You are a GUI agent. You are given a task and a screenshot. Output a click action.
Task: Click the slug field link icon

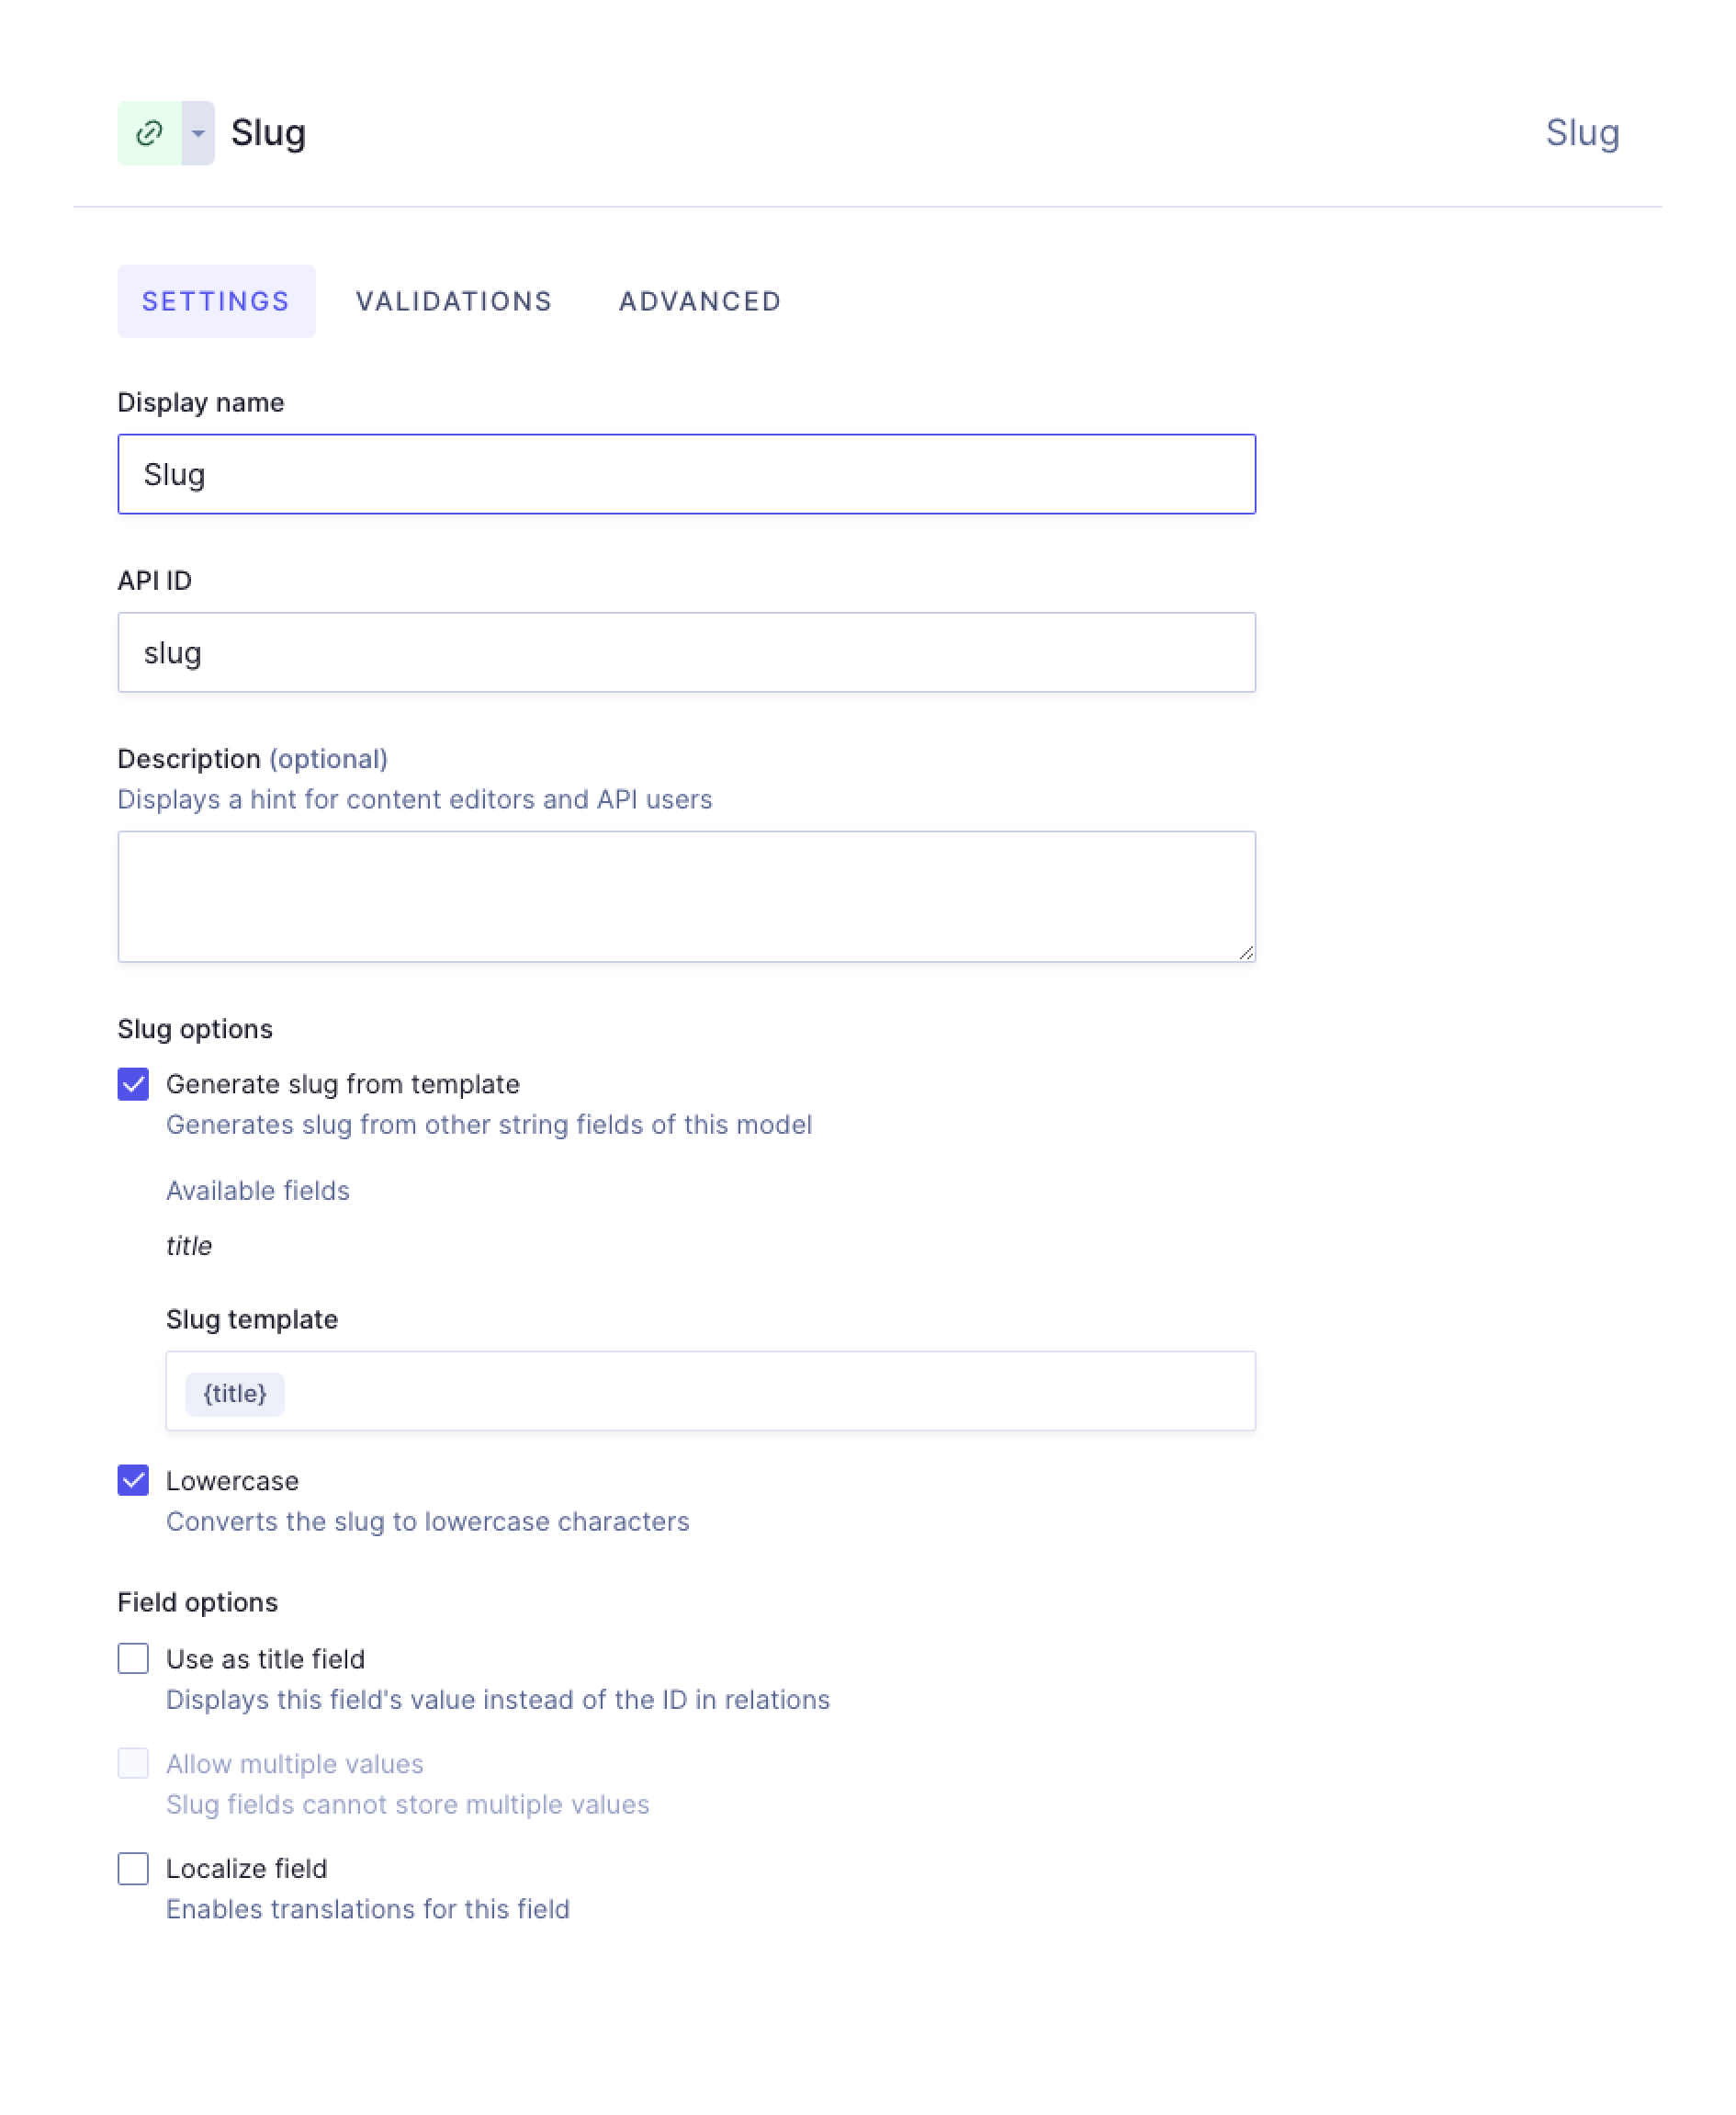[148, 131]
